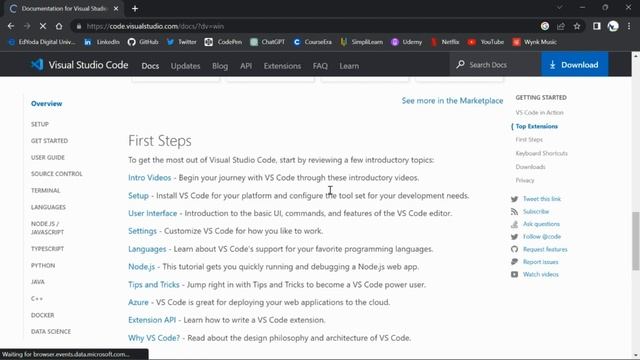Open the ChatGPT bookmark
The width and height of the screenshot is (640, 360).
coord(267,42)
